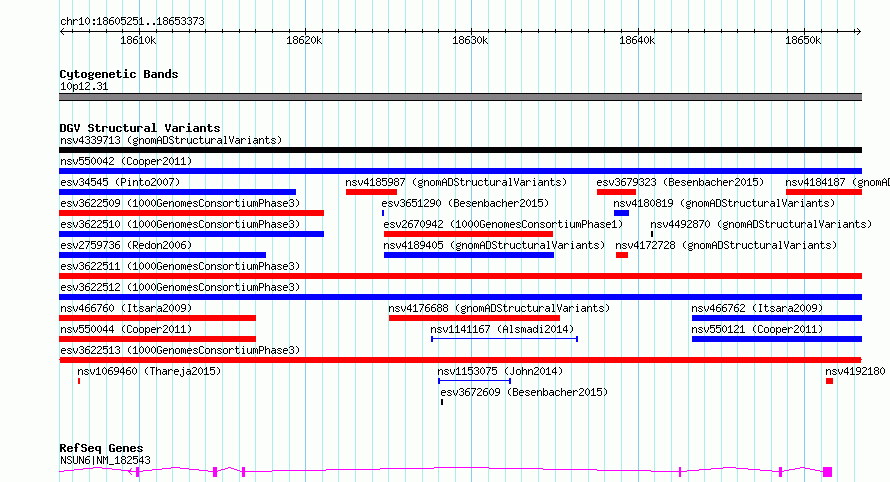Image resolution: width=890 pixels, height=482 pixels.
Task: Open esv3679323 (Besenbacher2015) variant
Action: (x=680, y=182)
